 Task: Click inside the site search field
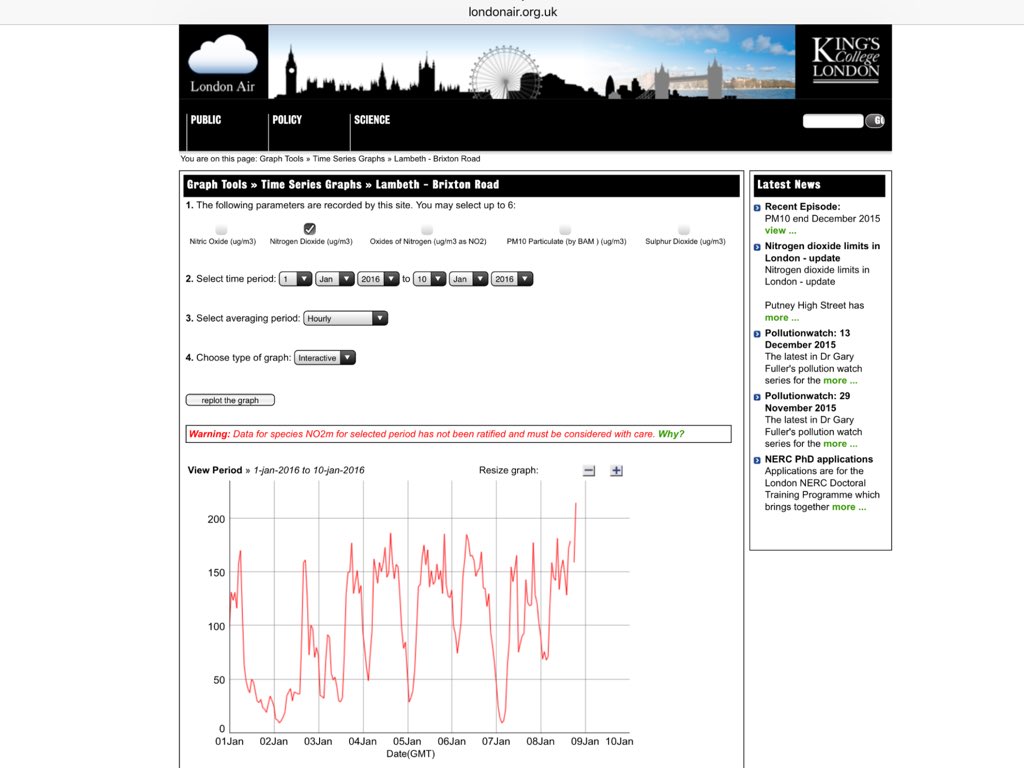833,120
